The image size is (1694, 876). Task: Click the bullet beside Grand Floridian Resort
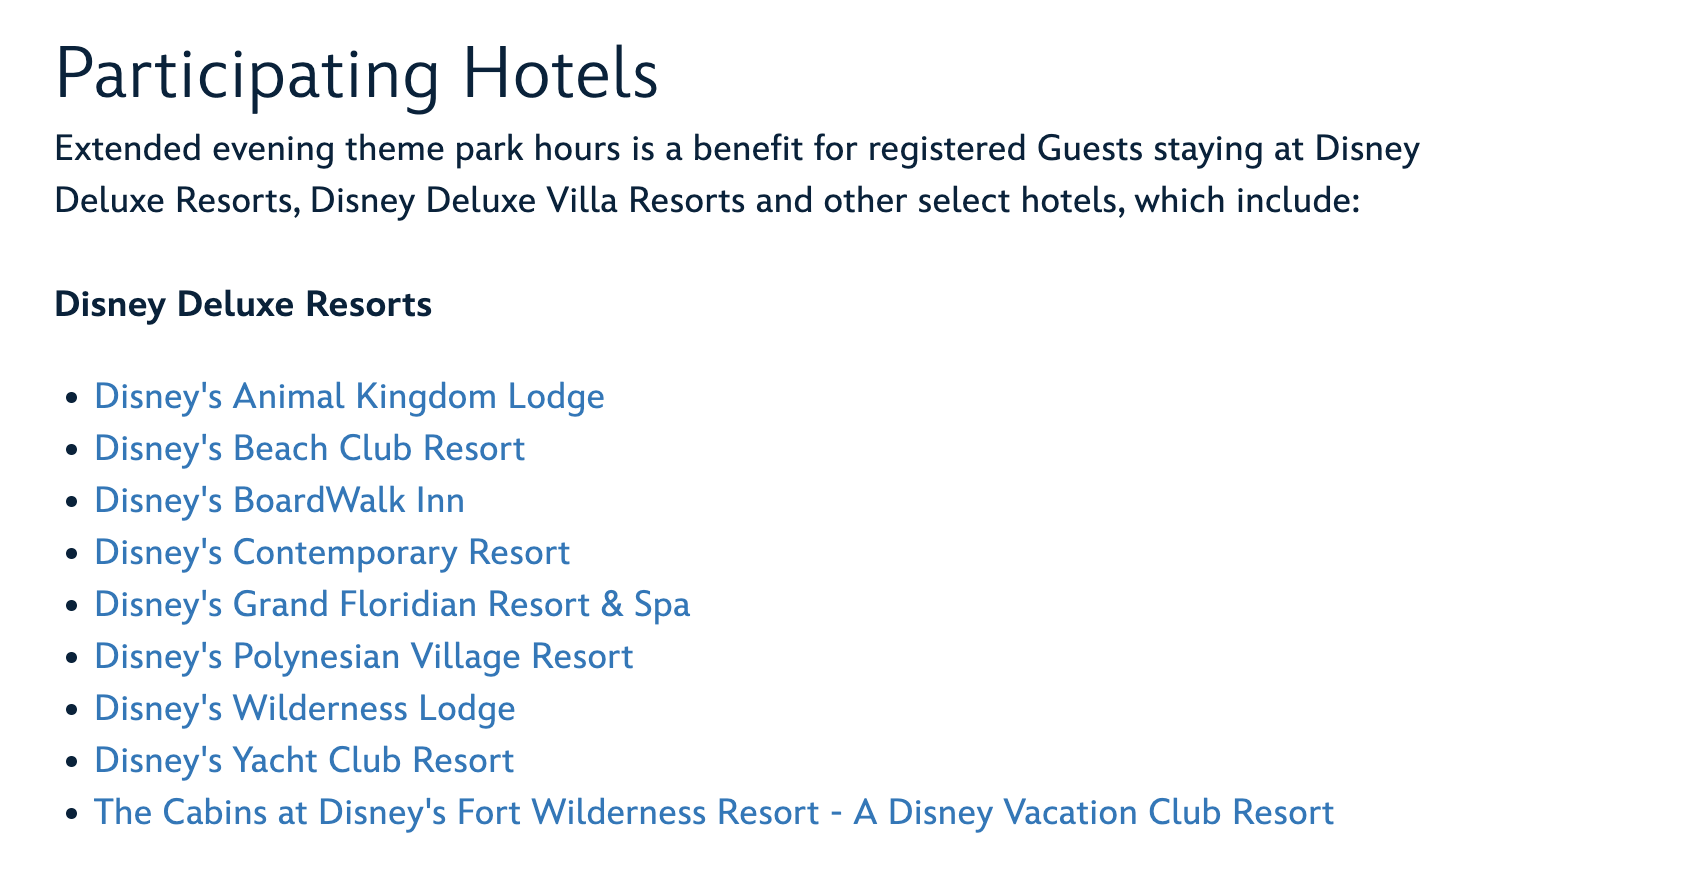coord(70,606)
